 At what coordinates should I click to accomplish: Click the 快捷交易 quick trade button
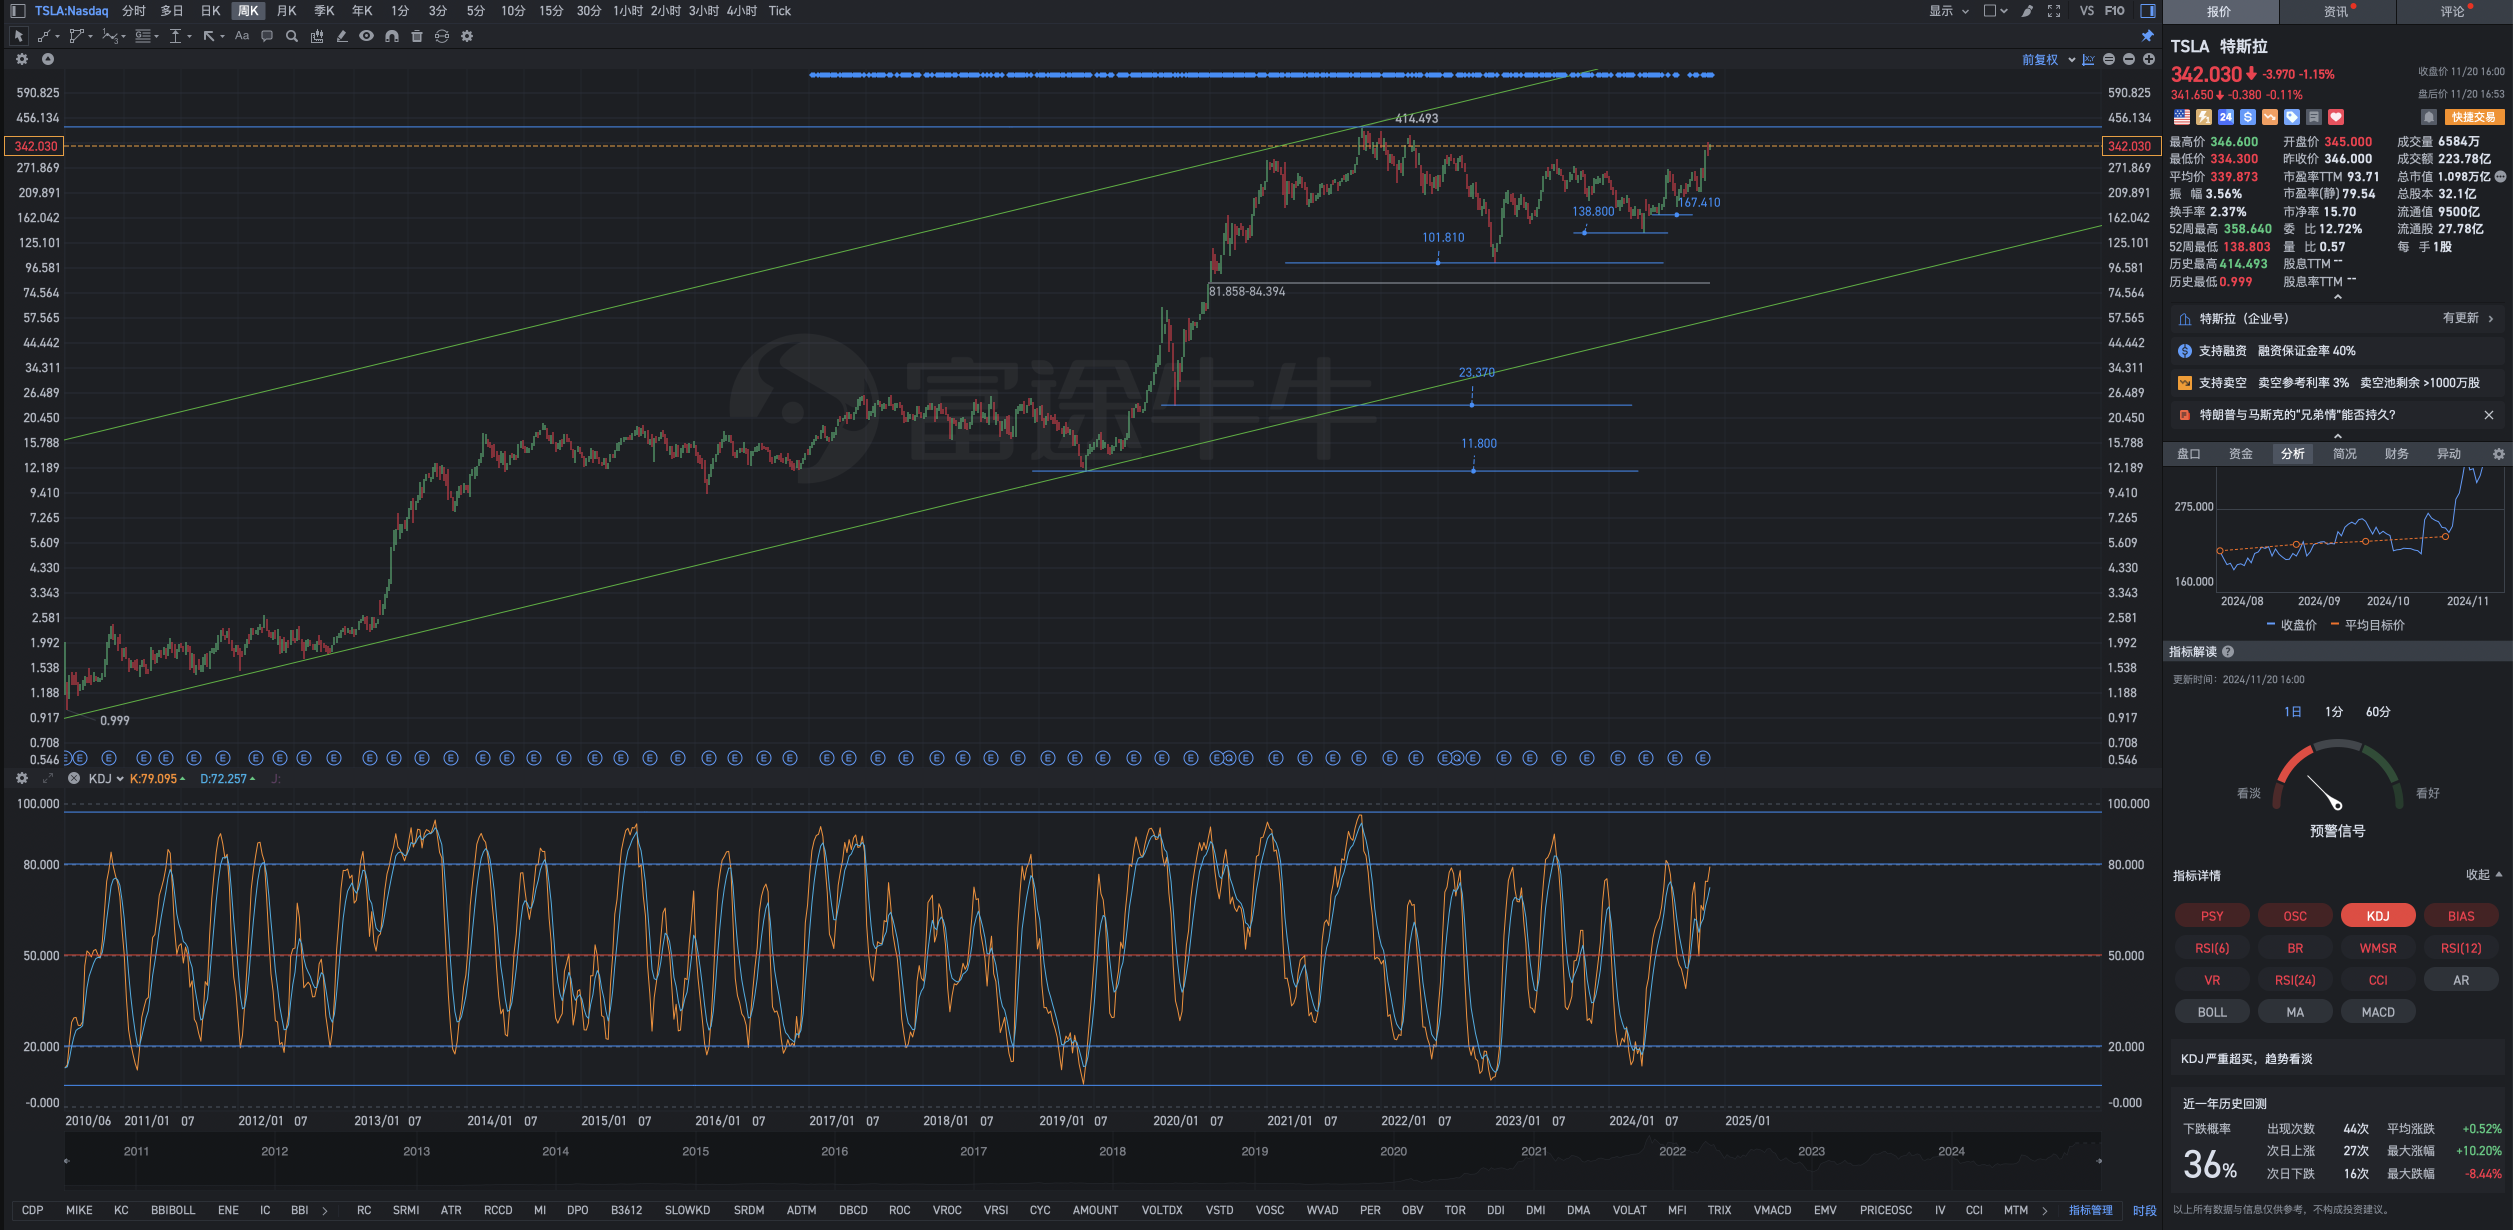pos(2473,117)
